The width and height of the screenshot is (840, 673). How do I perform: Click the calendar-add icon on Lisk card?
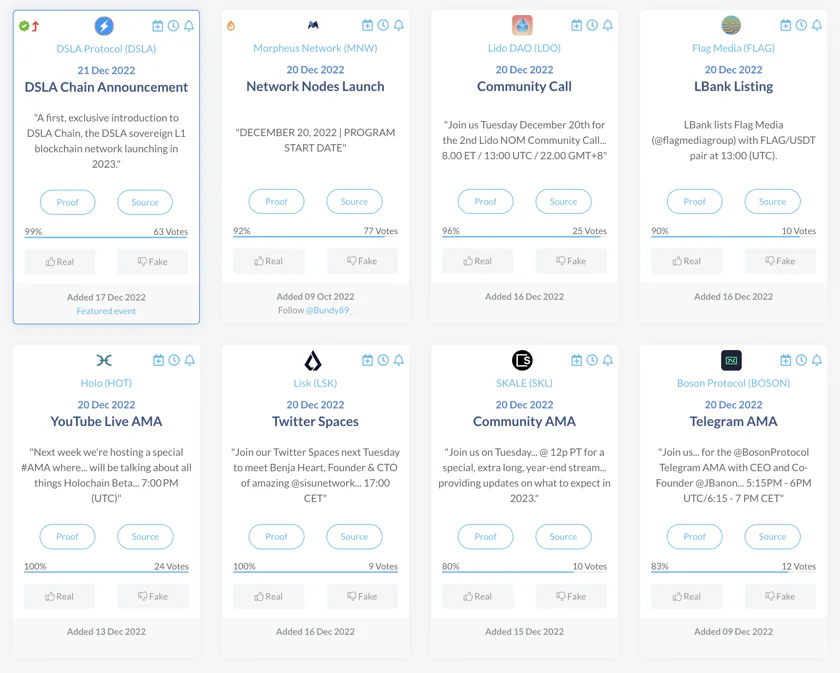368,360
